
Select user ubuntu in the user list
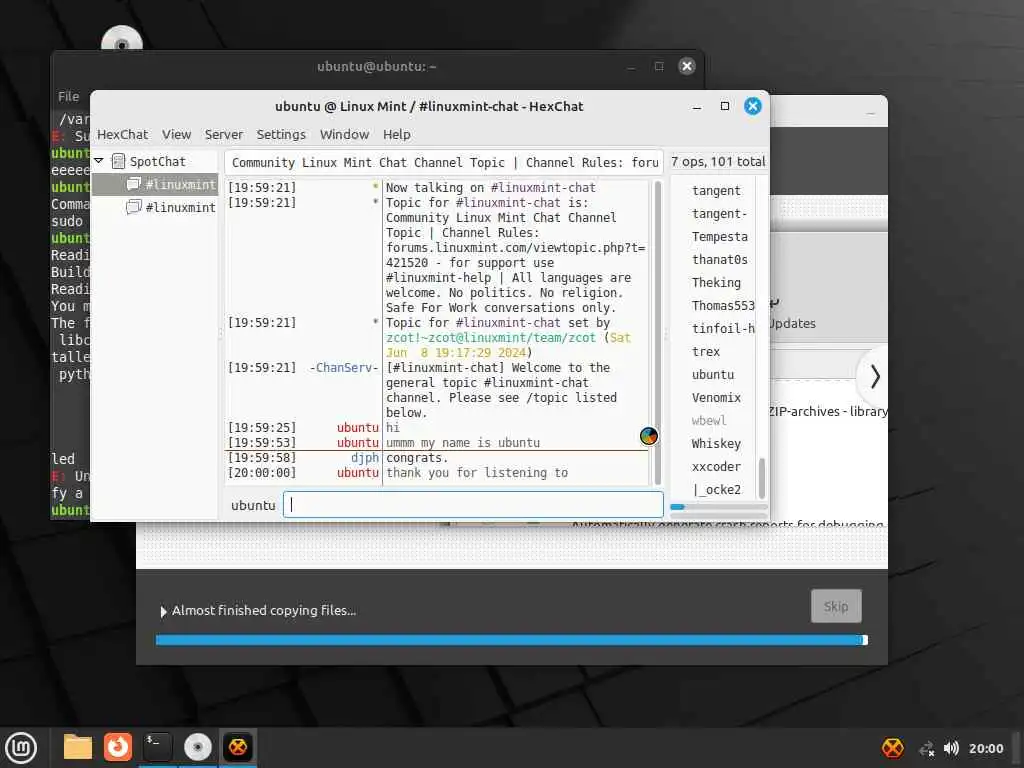(x=714, y=374)
